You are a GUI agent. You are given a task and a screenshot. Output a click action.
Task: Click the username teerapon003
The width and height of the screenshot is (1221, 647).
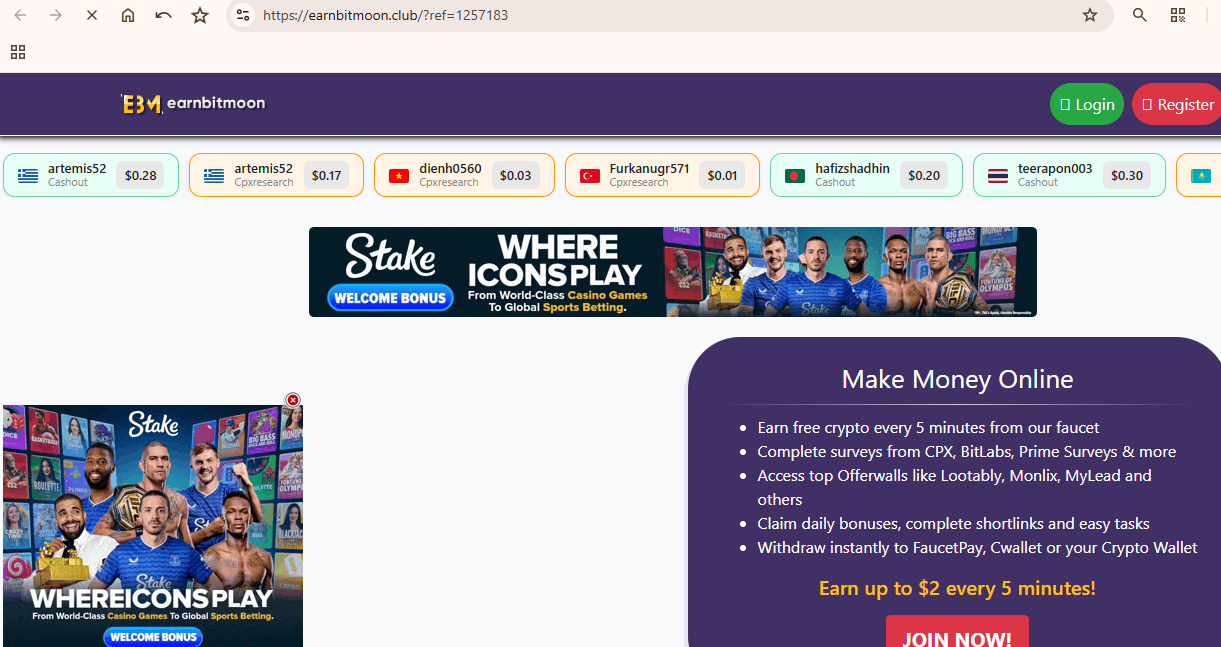point(1055,169)
